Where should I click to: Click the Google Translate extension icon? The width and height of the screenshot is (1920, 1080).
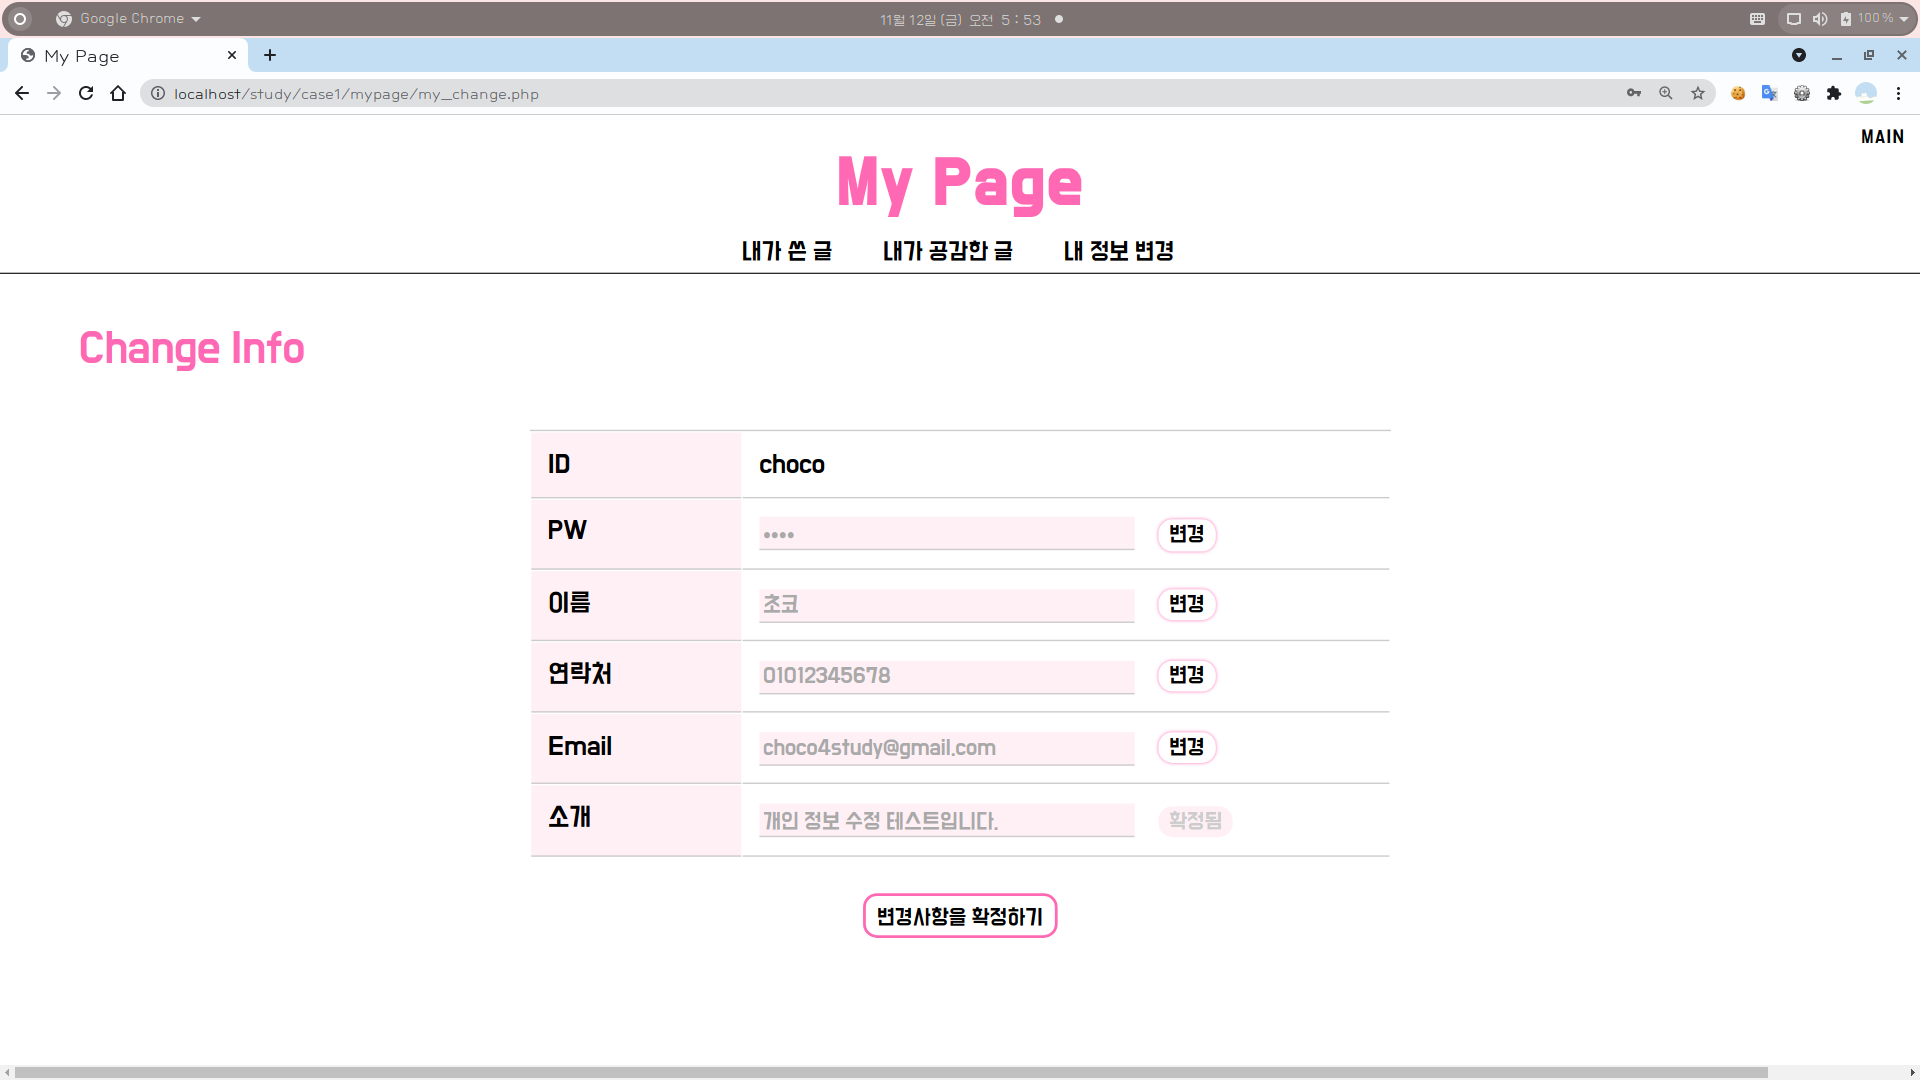pyautogui.click(x=1769, y=93)
